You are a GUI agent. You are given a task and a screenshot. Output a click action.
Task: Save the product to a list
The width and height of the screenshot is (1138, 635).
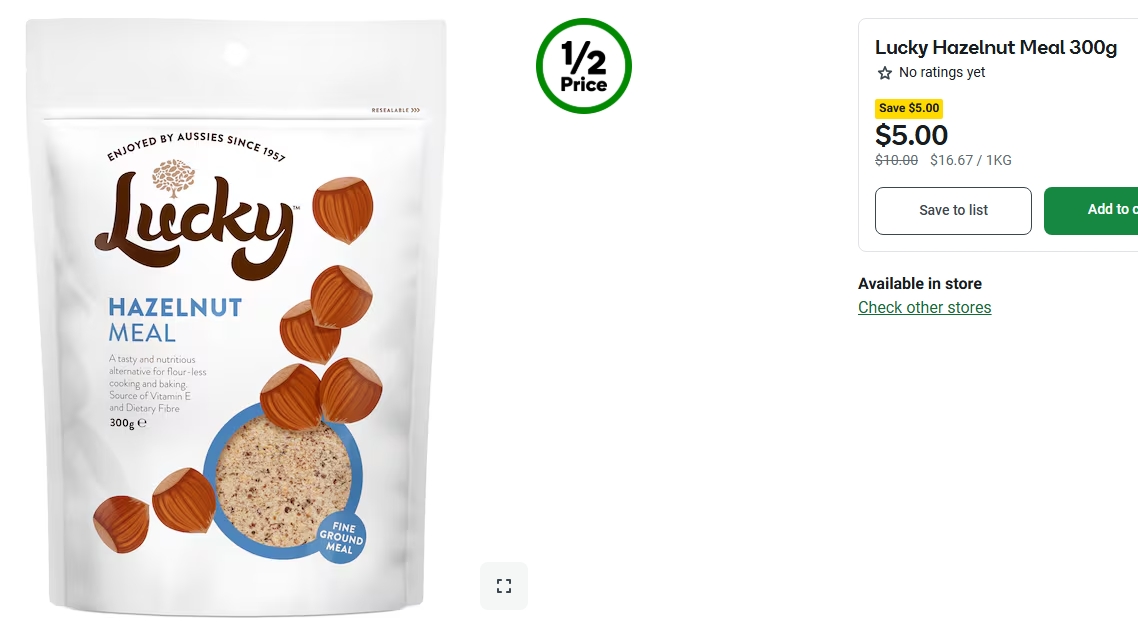(x=953, y=210)
